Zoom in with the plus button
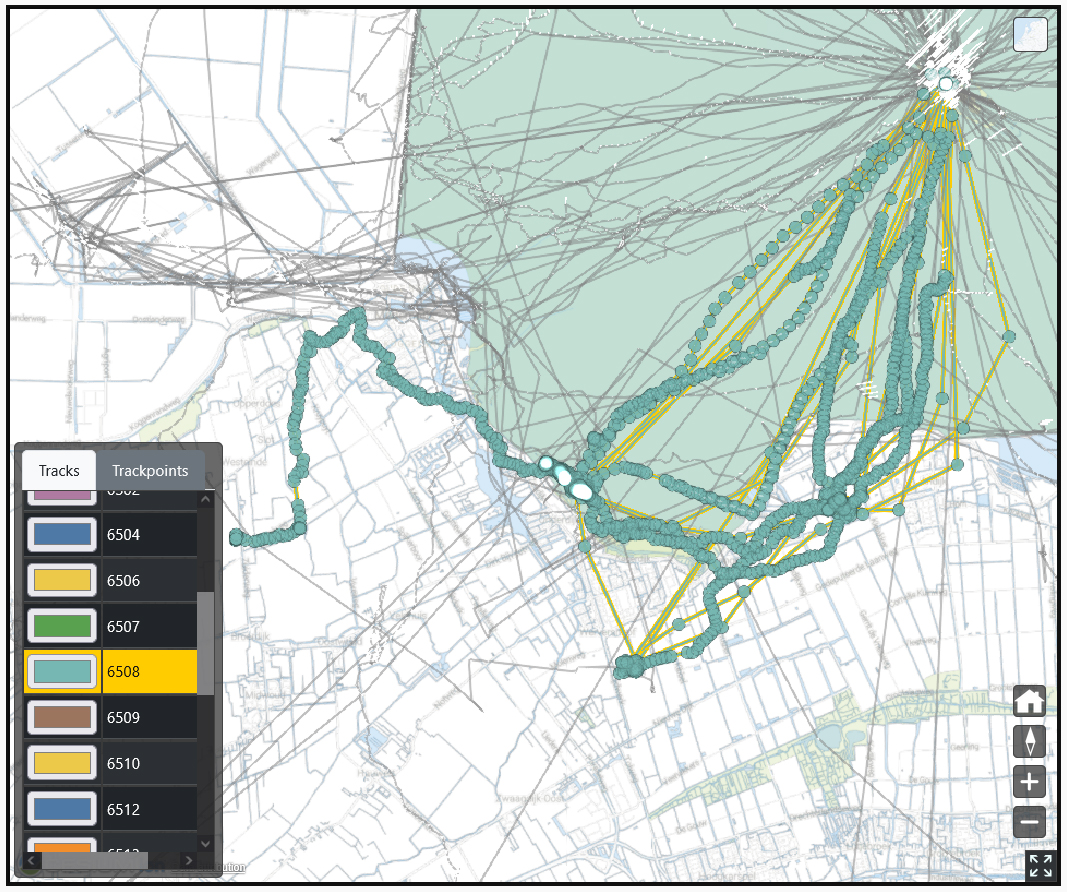Image resolution: width=1067 pixels, height=892 pixels. (1029, 781)
